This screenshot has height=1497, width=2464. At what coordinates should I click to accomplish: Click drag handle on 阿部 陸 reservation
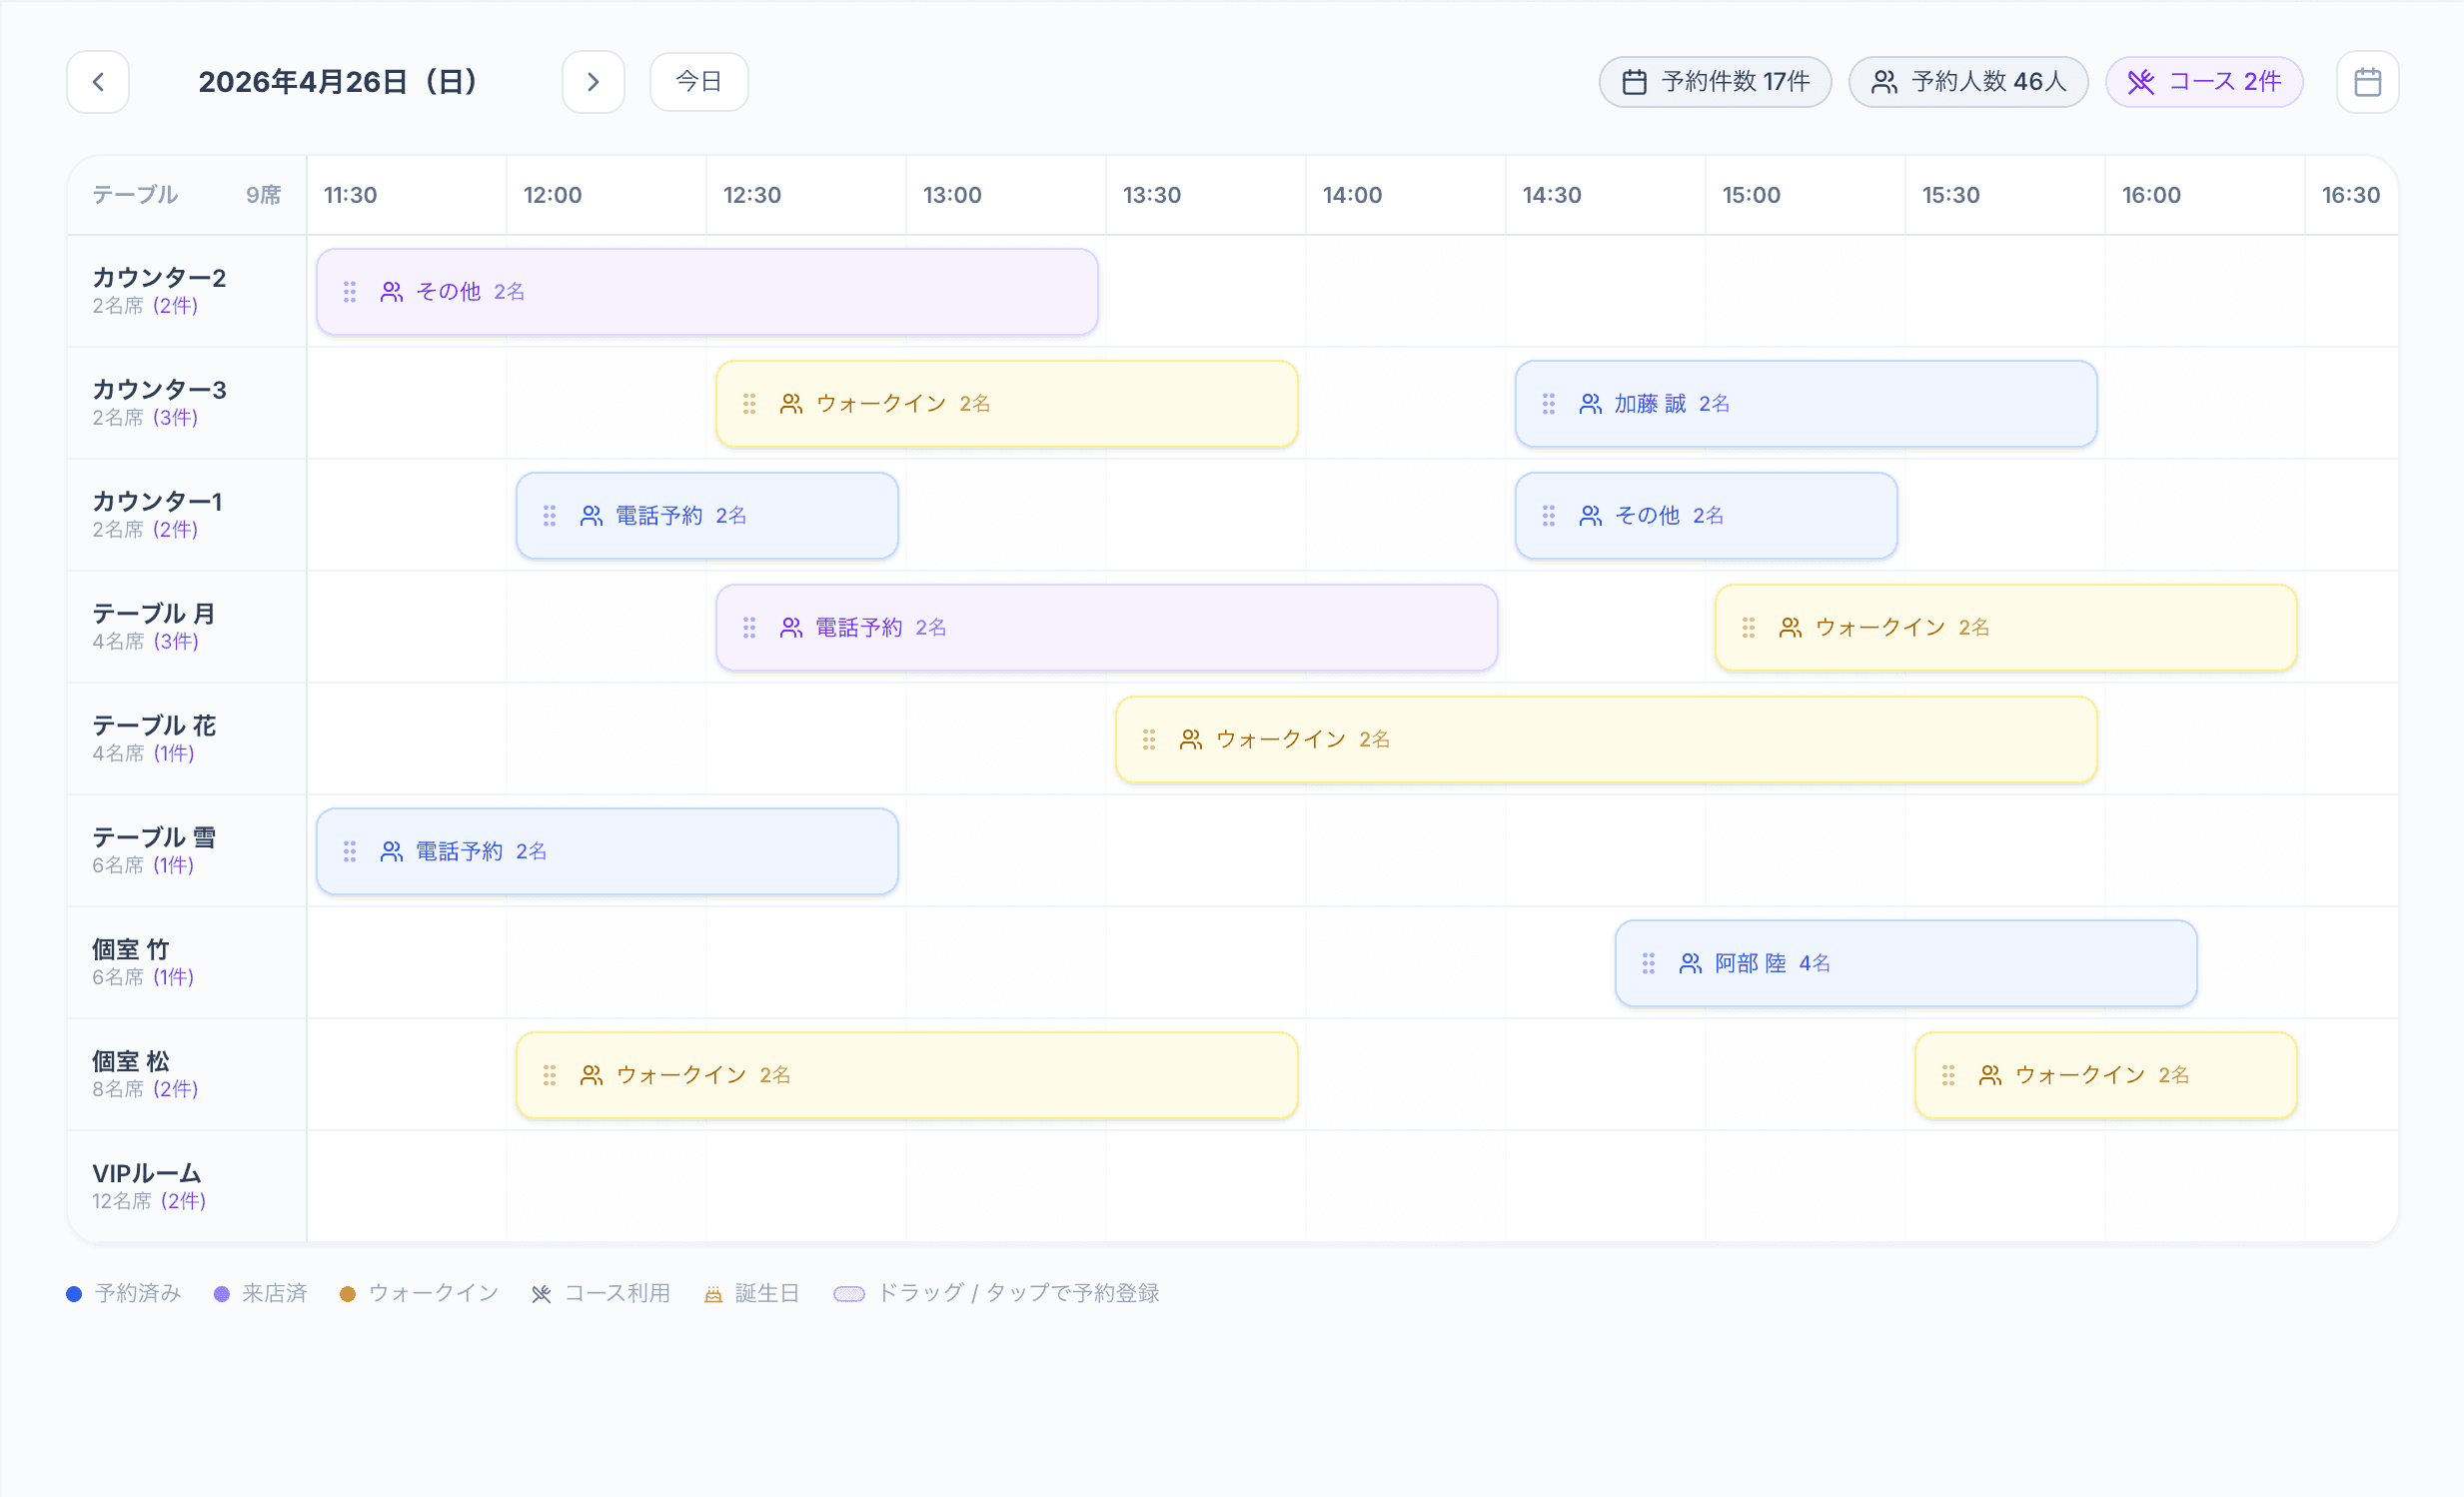tap(1648, 963)
